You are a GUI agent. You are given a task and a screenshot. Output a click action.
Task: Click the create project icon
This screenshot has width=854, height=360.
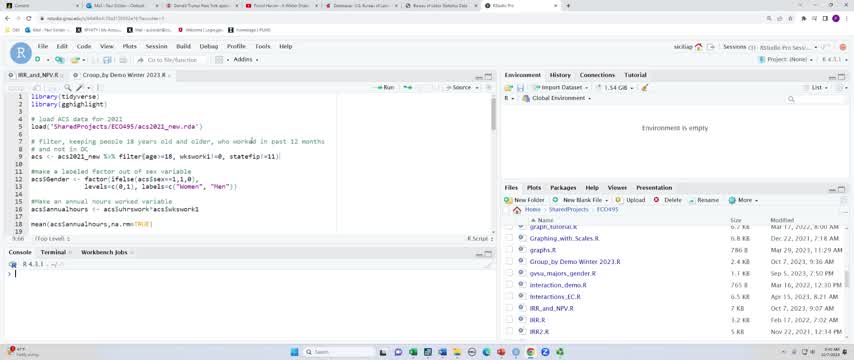click(59, 59)
